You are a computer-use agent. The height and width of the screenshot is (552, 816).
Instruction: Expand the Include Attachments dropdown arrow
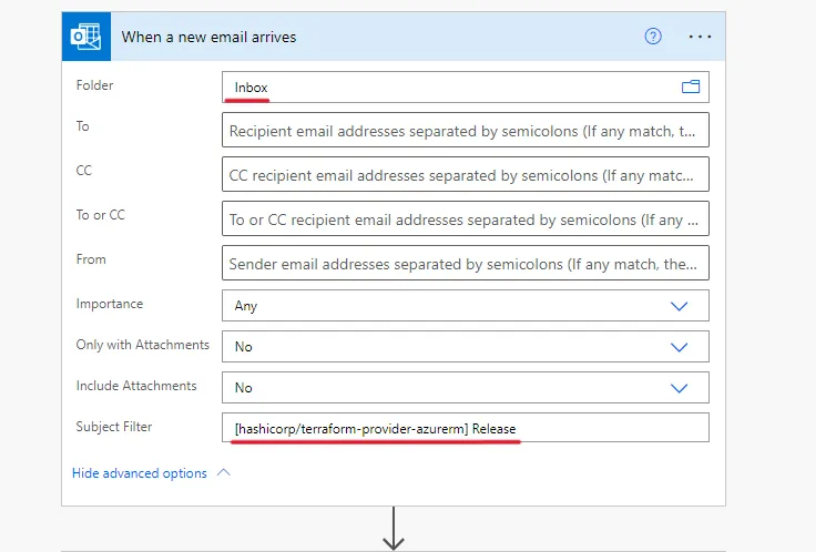[x=679, y=388]
